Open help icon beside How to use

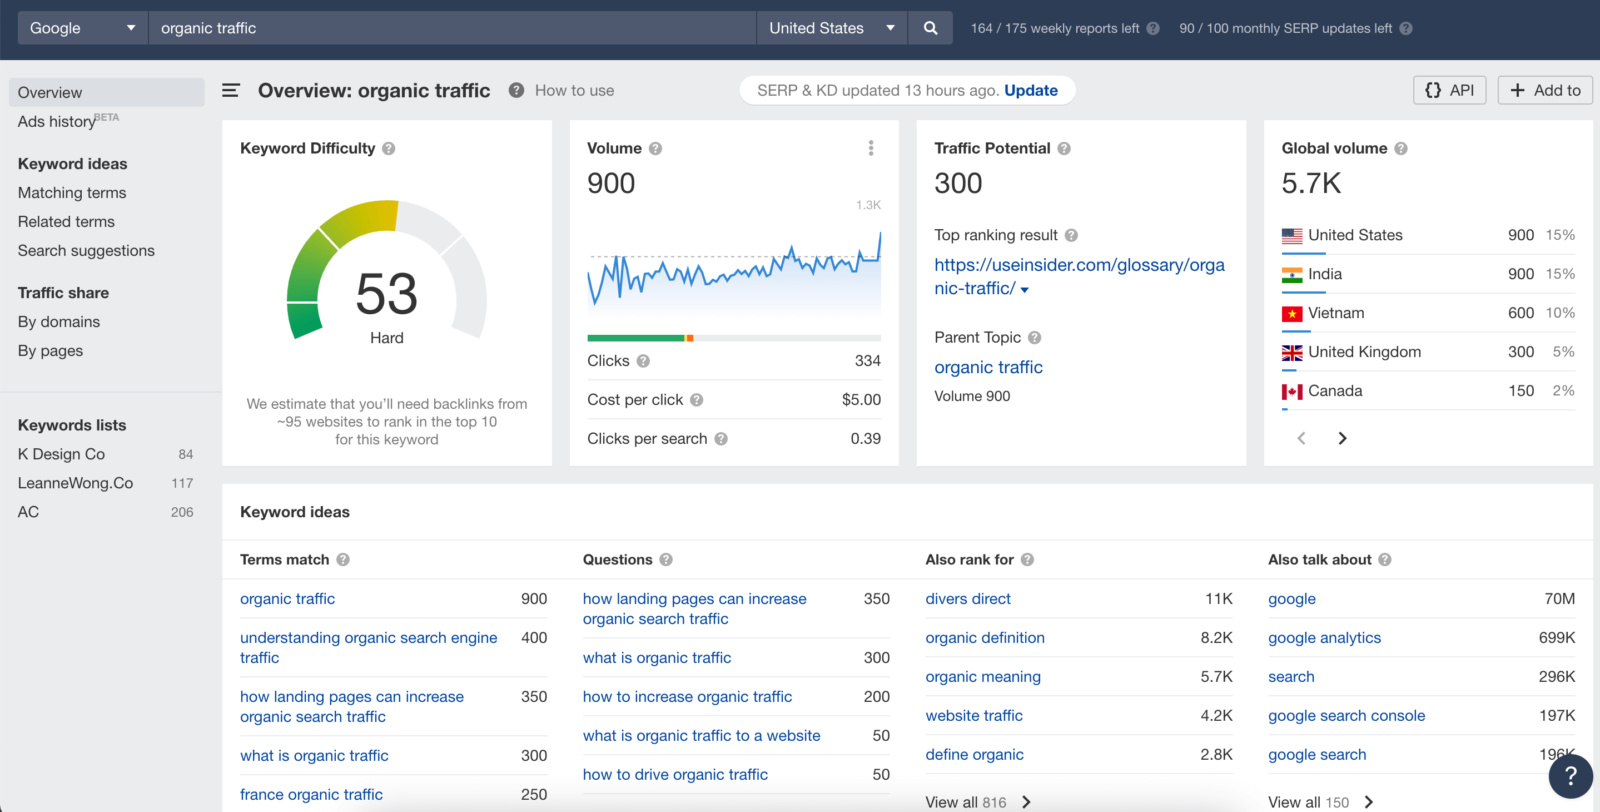[516, 90]
